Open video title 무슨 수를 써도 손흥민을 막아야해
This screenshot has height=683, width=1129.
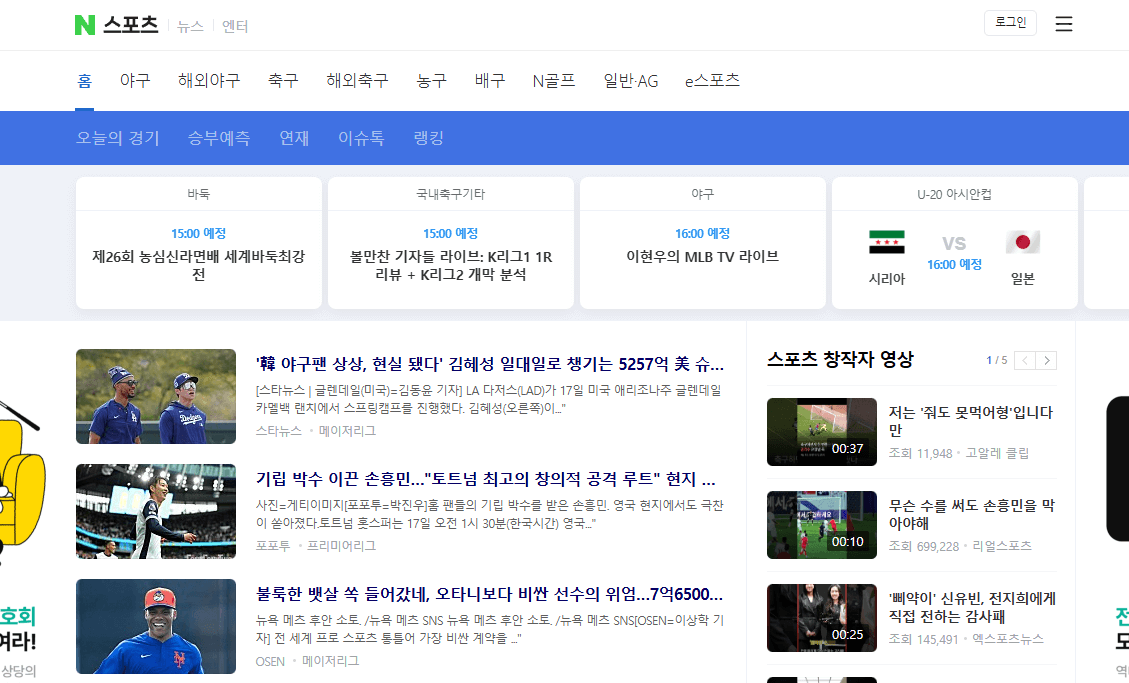point(971,514)
